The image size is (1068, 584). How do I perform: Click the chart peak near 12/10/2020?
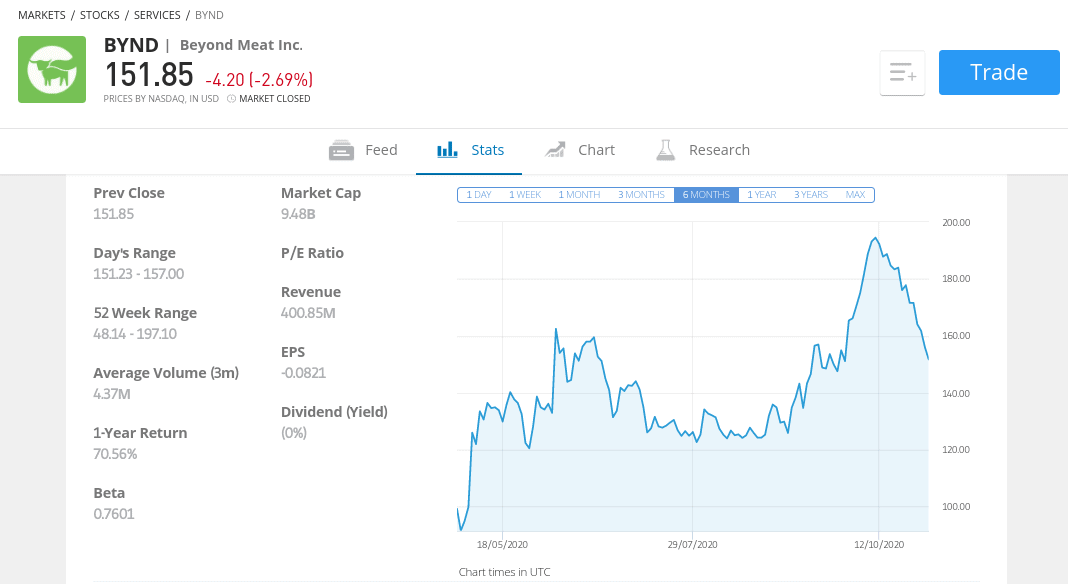[875, 239]
